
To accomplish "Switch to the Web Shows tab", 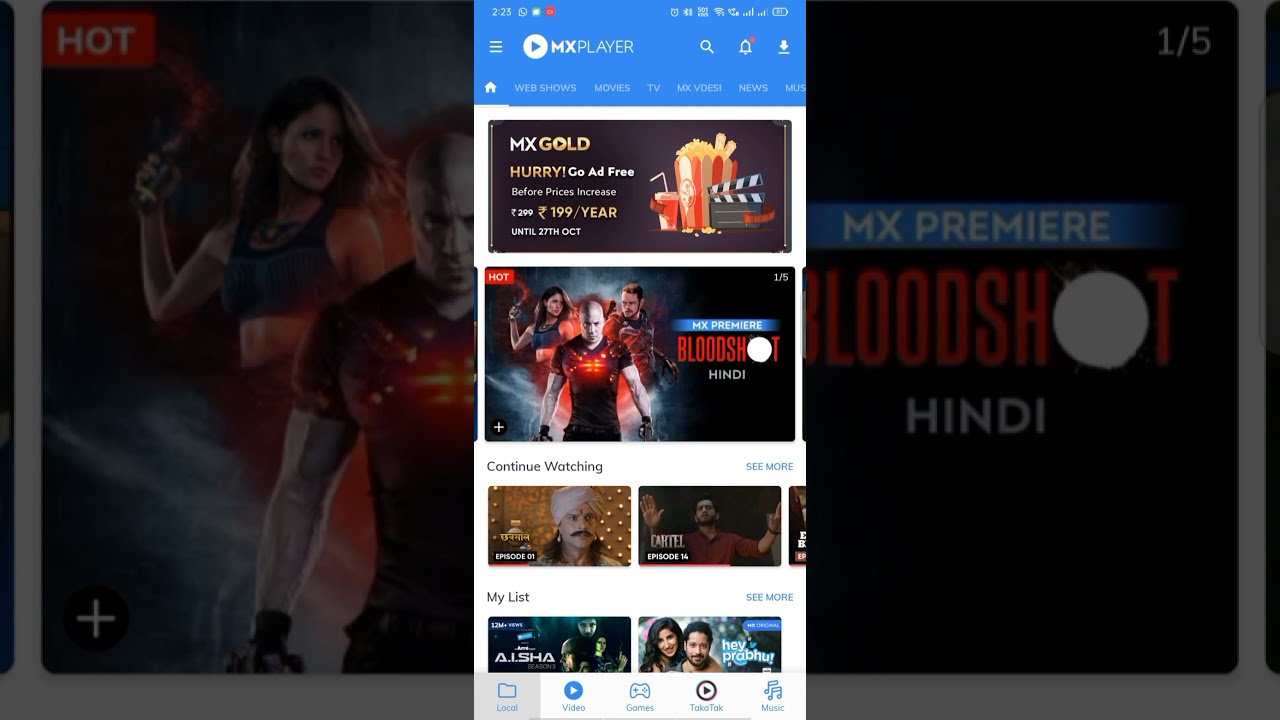I will (545, 88).
